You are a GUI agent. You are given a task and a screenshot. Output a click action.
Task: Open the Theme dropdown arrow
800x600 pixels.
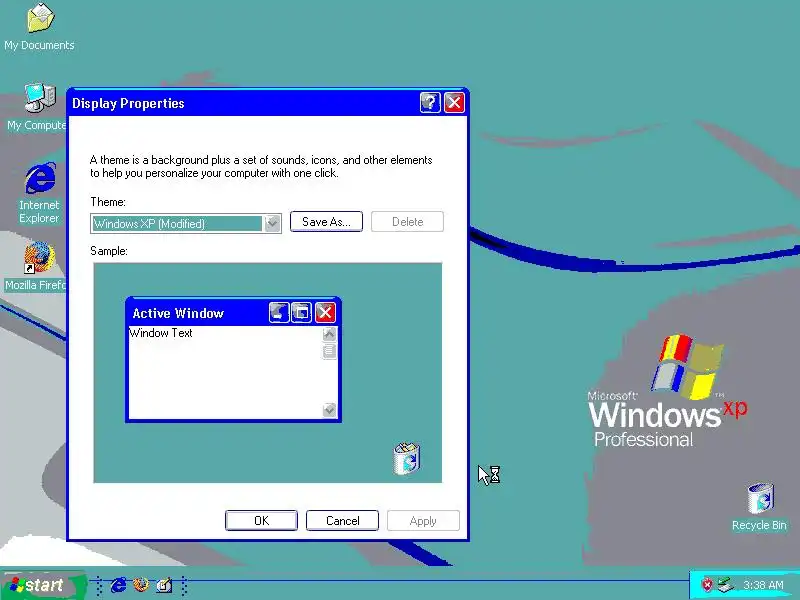click(x=272, y=223)
